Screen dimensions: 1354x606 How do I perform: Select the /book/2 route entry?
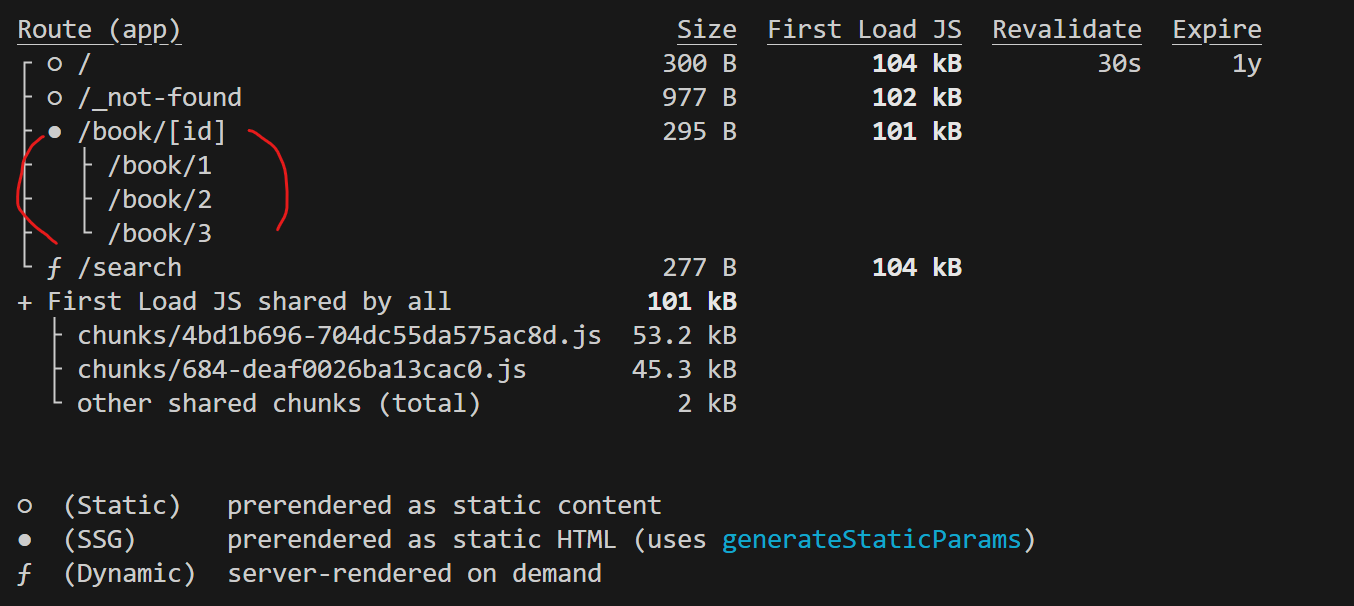(160, 200)
